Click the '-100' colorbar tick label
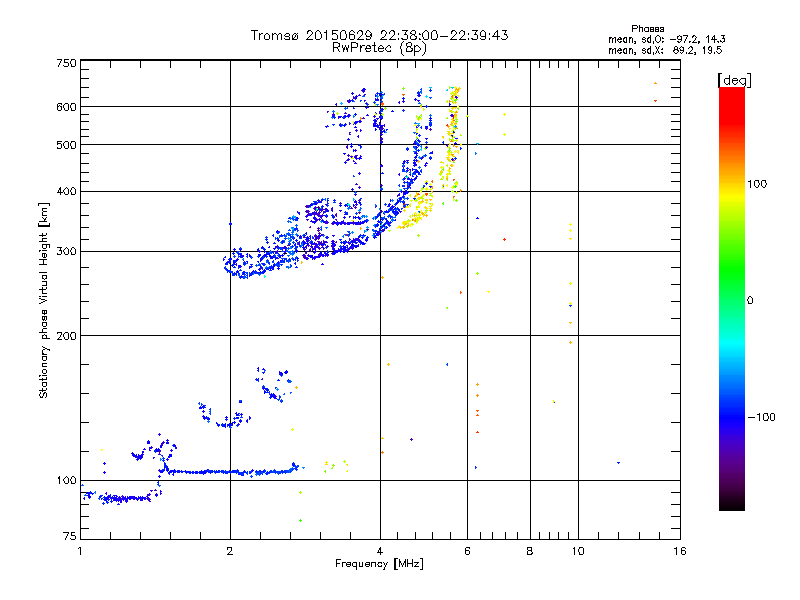Image resolution: width=800 pixels, height=600 pixels. tap(761, 417)
